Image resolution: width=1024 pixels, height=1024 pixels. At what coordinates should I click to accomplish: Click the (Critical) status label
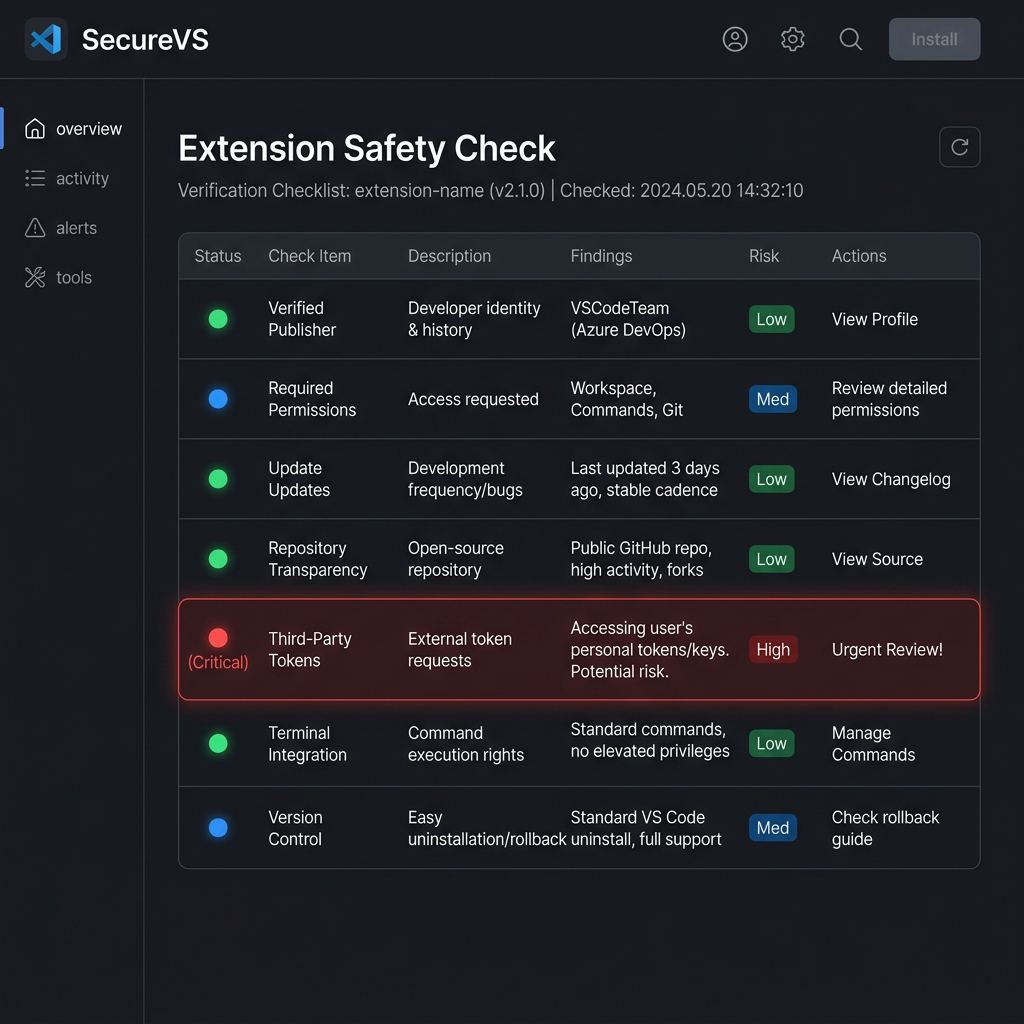[218, 662]
